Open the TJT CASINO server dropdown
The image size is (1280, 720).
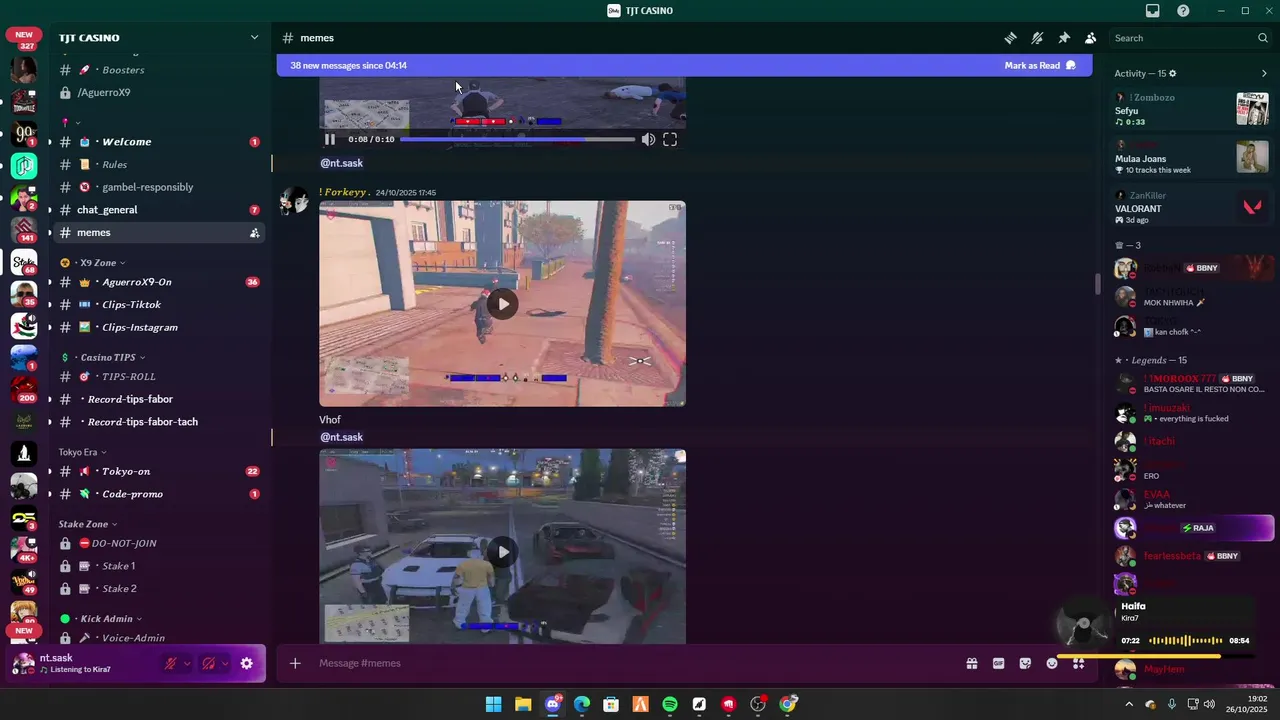coord(254,38)
